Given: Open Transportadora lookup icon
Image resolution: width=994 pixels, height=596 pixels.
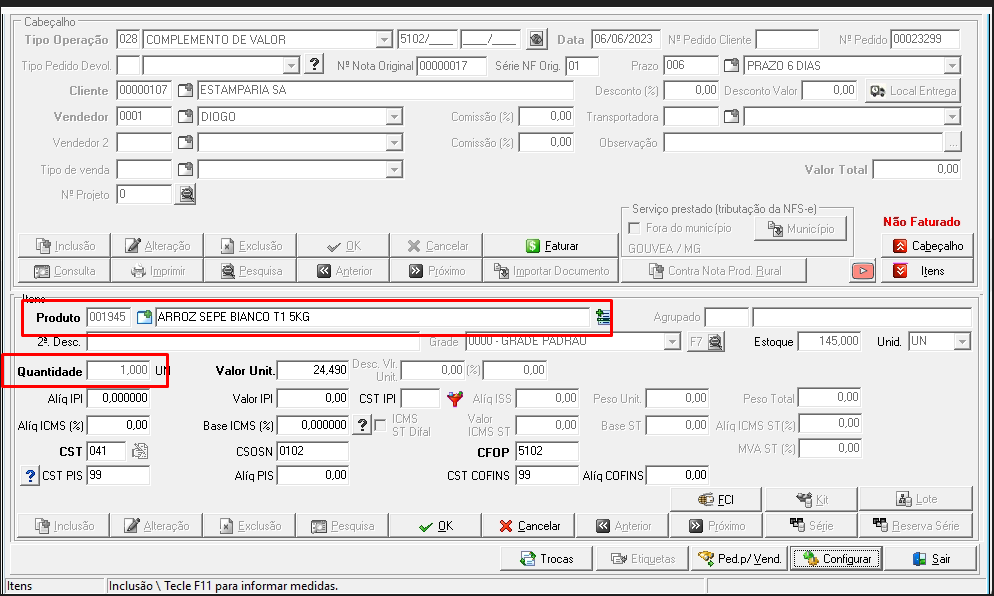Looking at the screenshot, I should tap(731, 117).
